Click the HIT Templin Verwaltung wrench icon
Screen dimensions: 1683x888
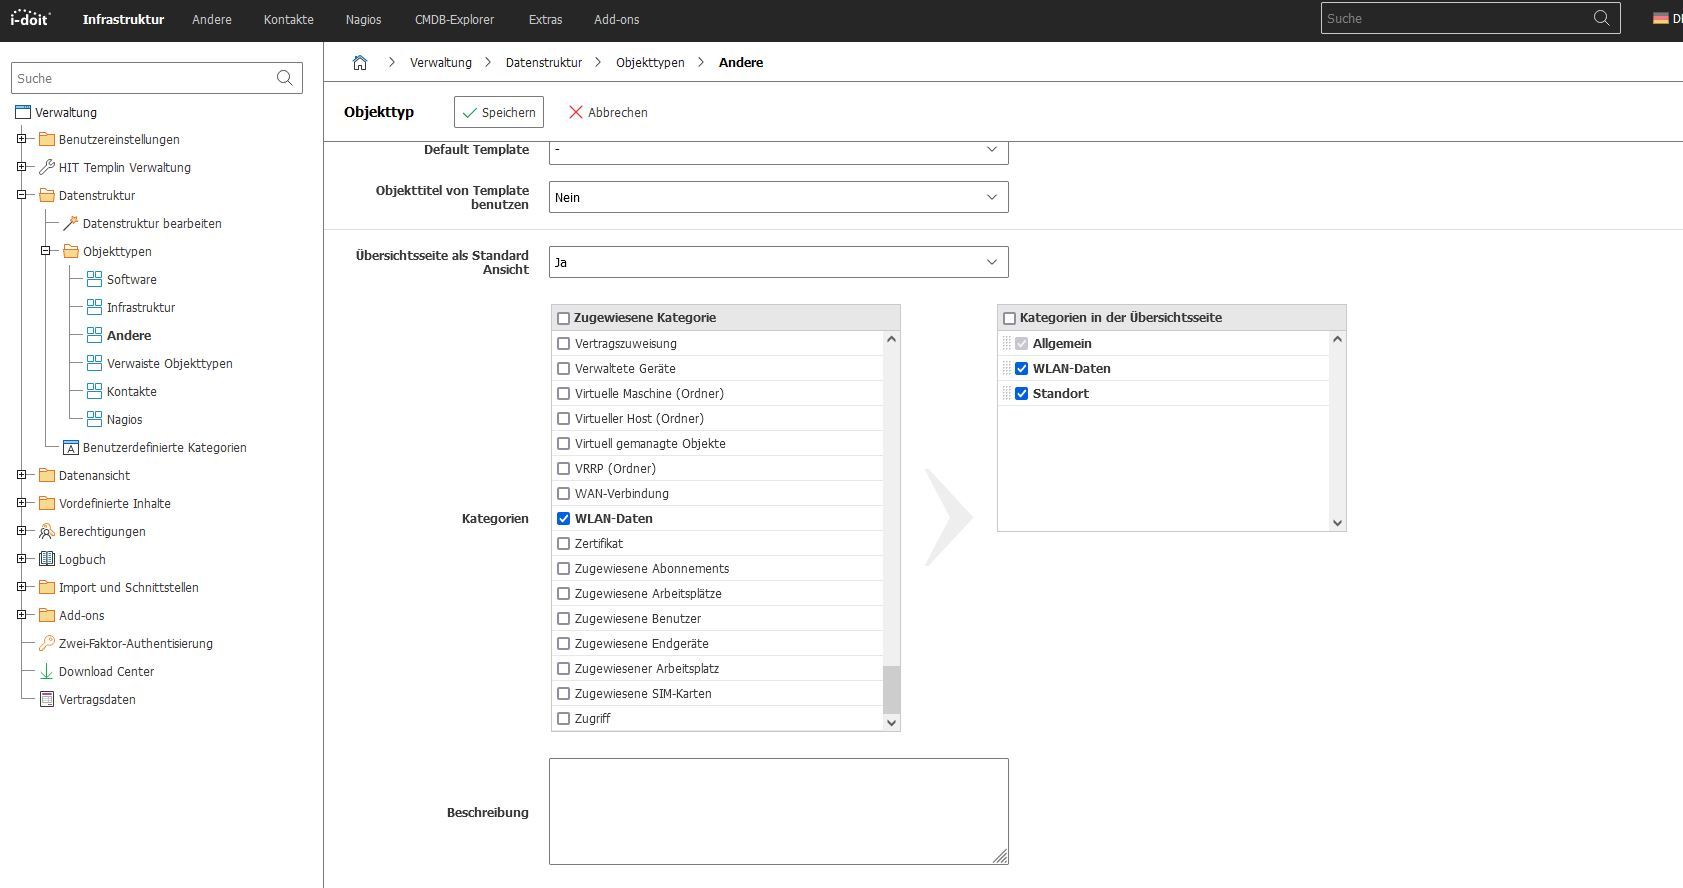pos(47,167)
